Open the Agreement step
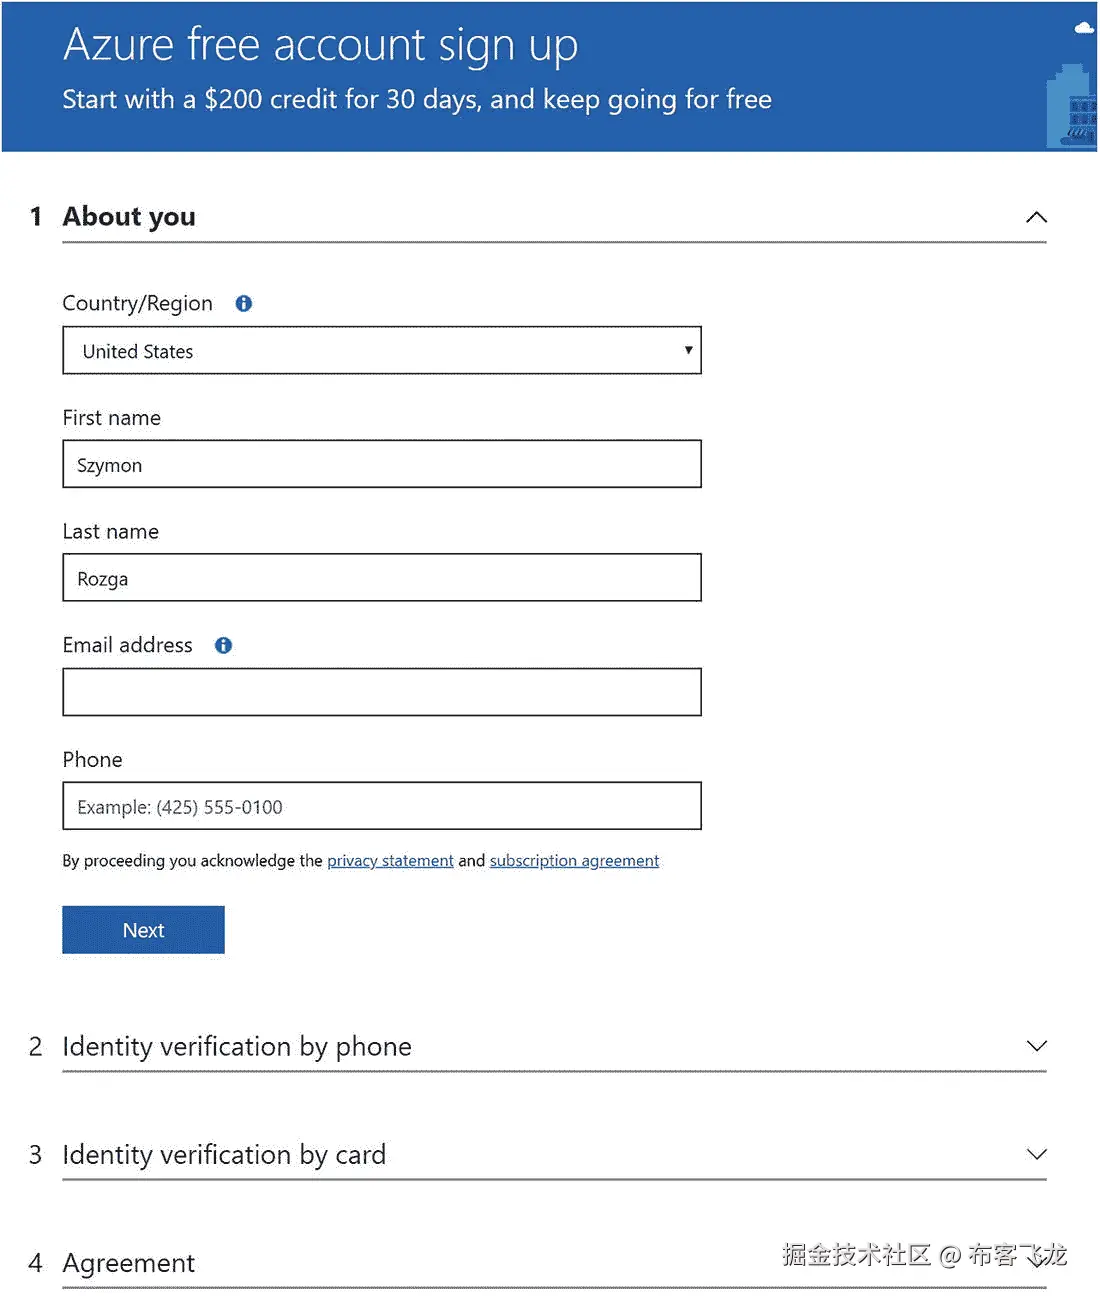The image size is (1100, 1301). [129, 1263]
